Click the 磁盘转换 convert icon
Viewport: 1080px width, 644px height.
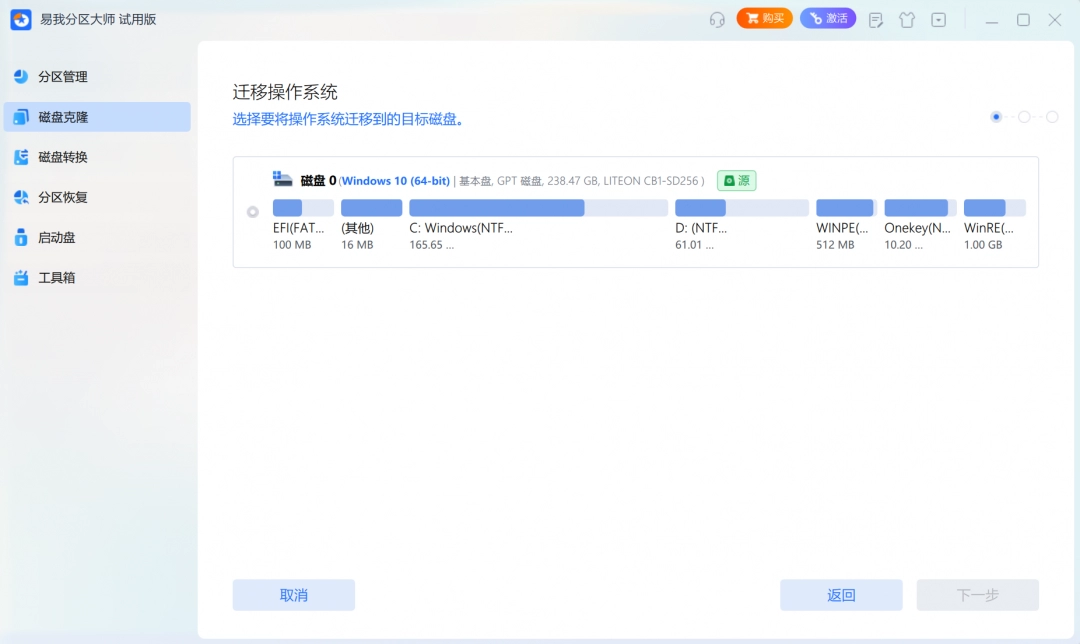click(21, 157)
